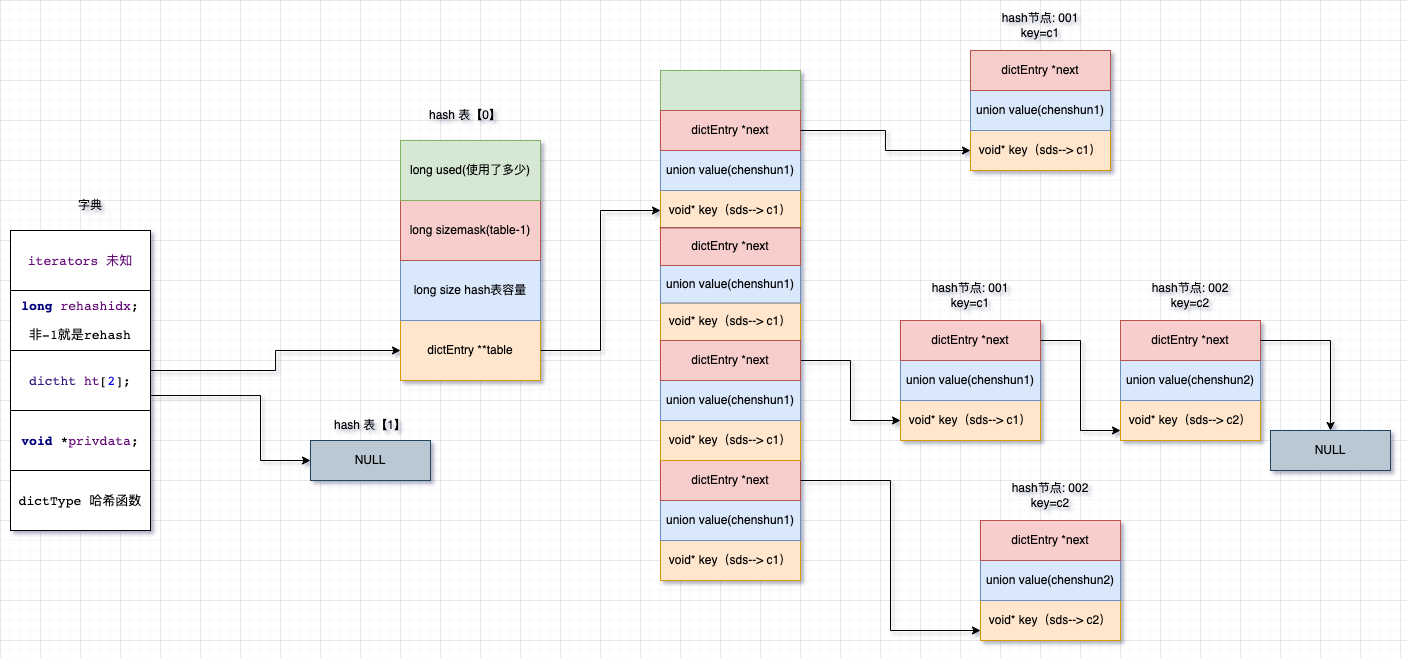Image resolution: width=1407 pixels, height=658 pixels.
Task: Select hash节点: 001 label above the chained node
Action: coord(970,288)
